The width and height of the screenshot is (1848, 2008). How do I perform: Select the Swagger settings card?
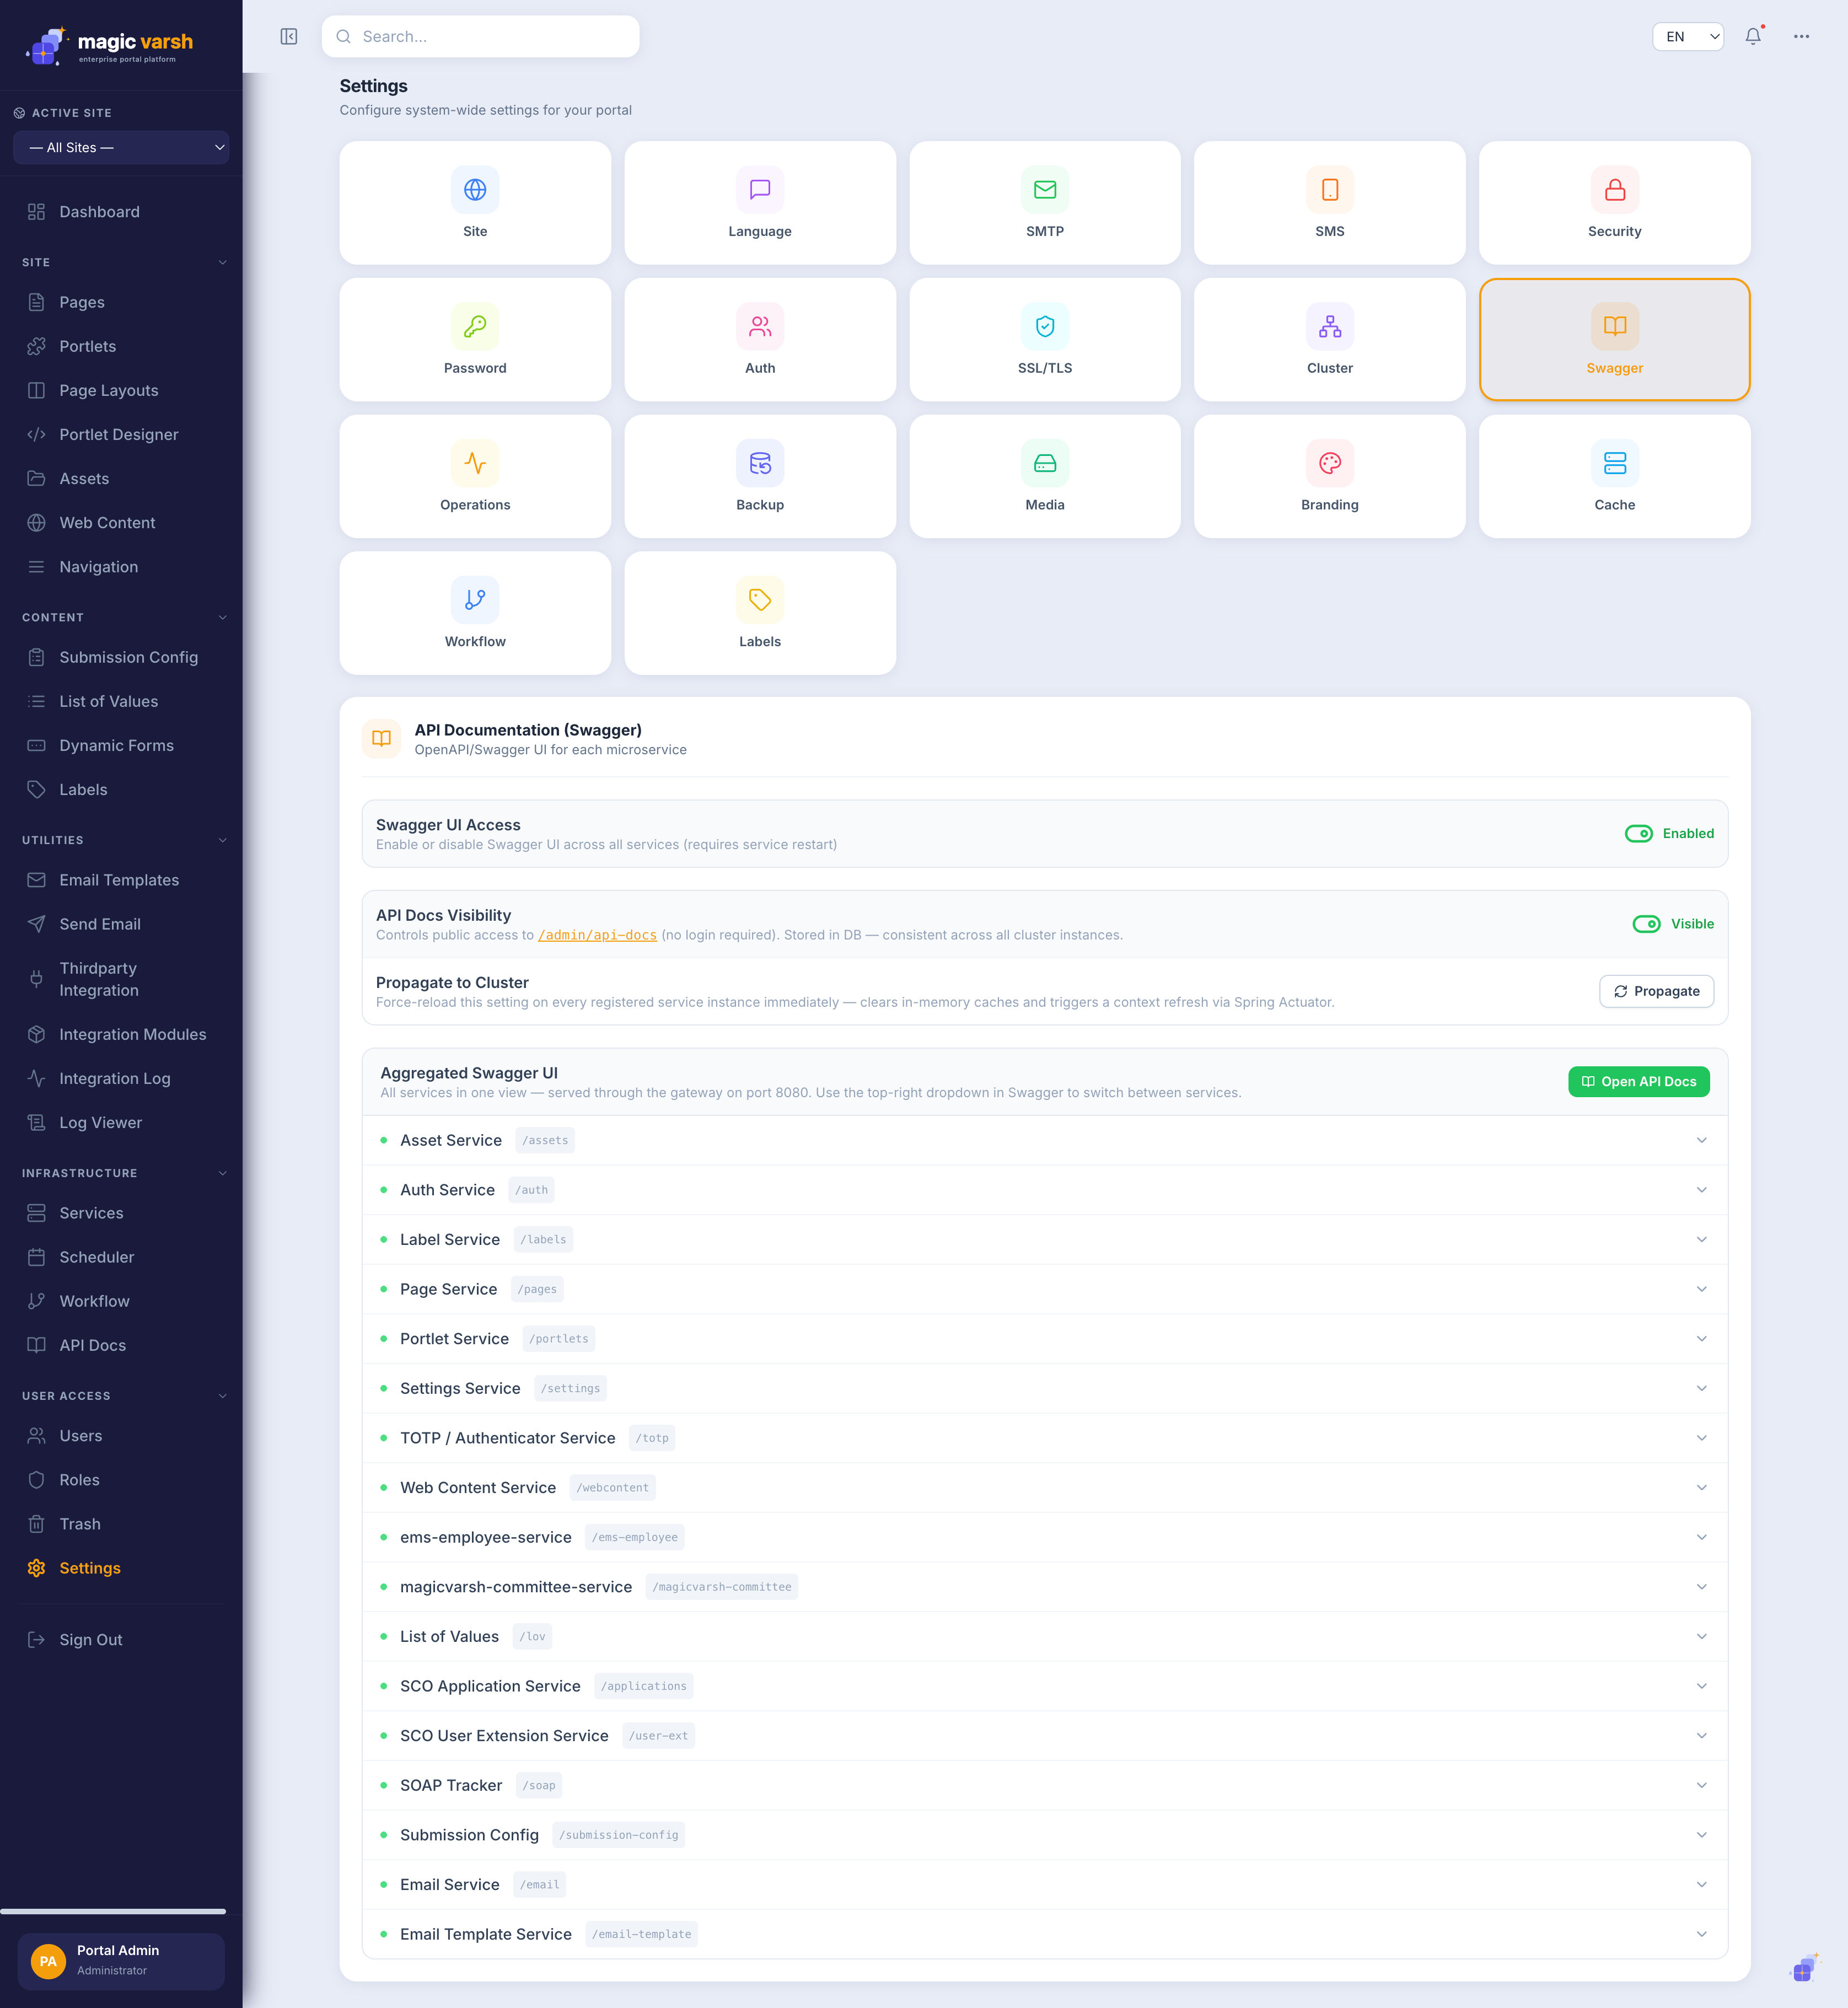1615,340
